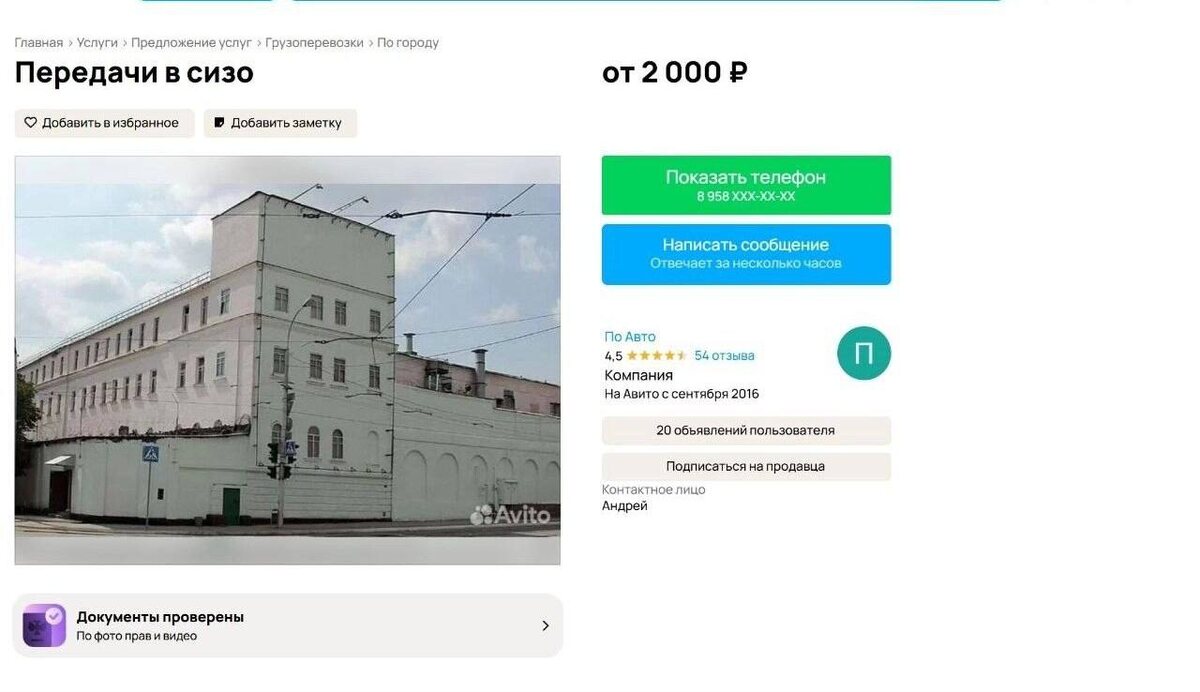Click the Avito watermark logo on photo

(x=510, y=515)
